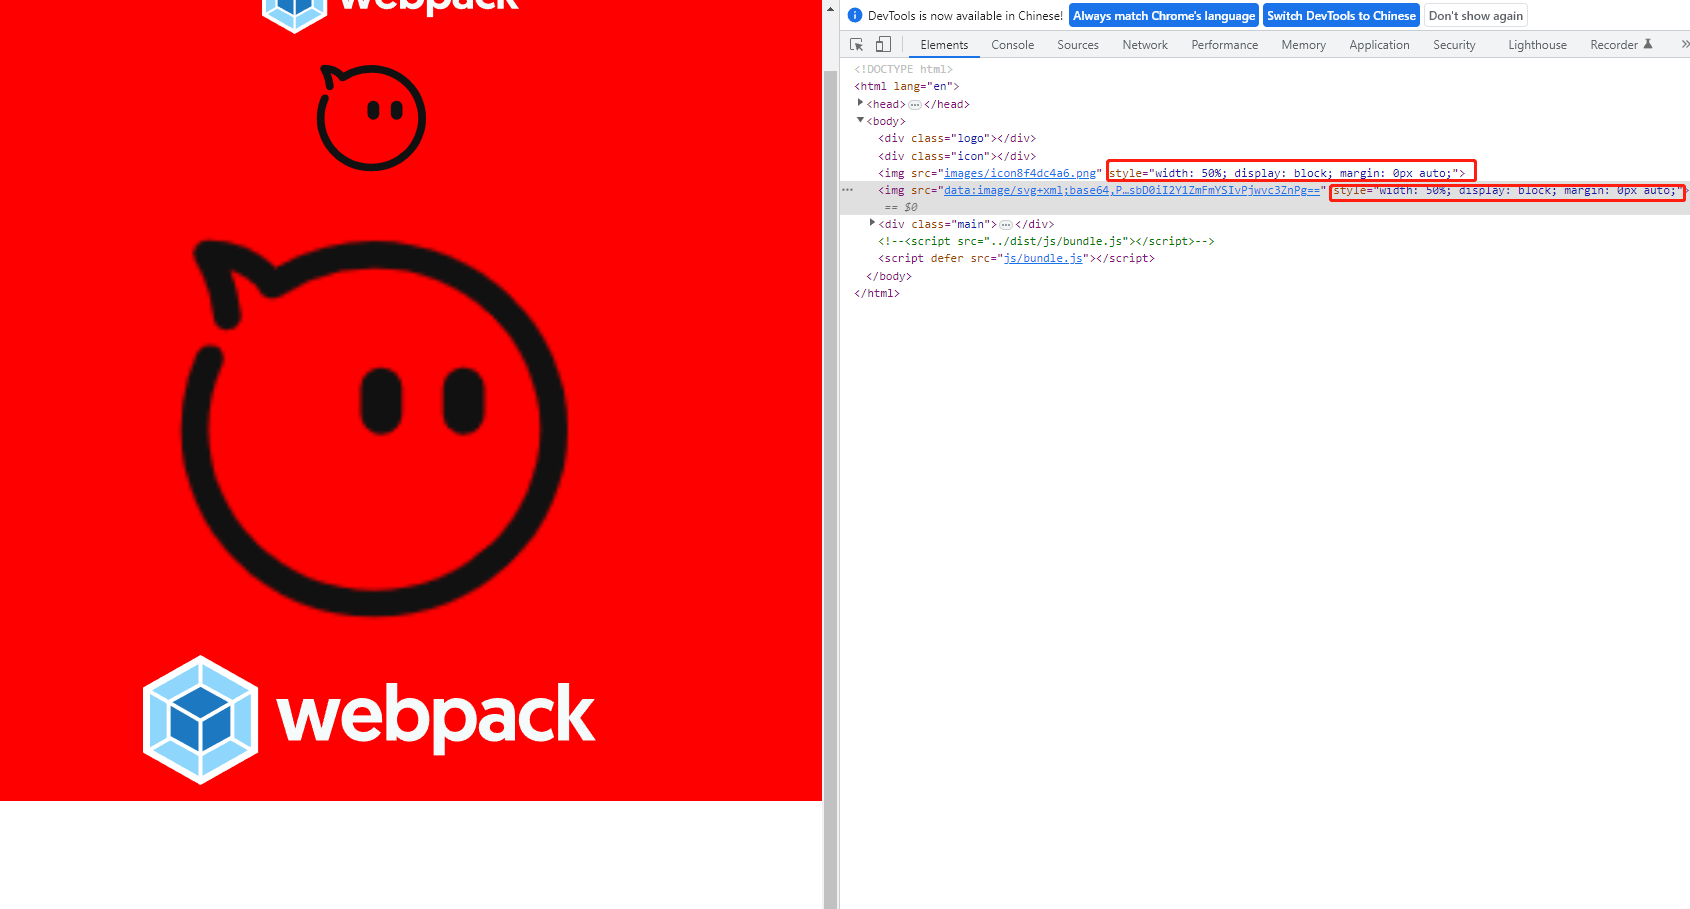This screenshot has width=1690, height=909.
Task: Open the base64 svg data image link
Action: (x=1132, y=190)
